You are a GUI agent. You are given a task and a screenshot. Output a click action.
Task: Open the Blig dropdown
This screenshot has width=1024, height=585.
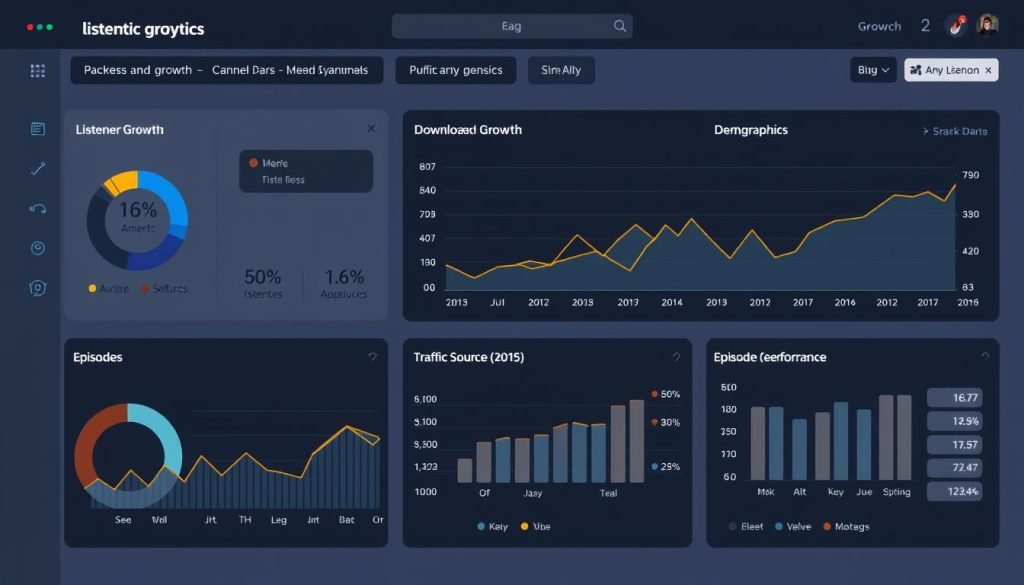[x=873, y=70]
